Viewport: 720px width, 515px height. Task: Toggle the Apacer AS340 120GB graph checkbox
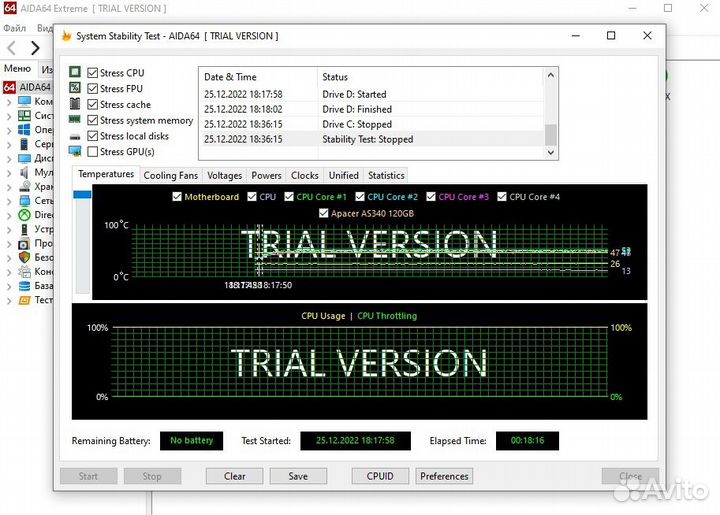tap(323, 213)
